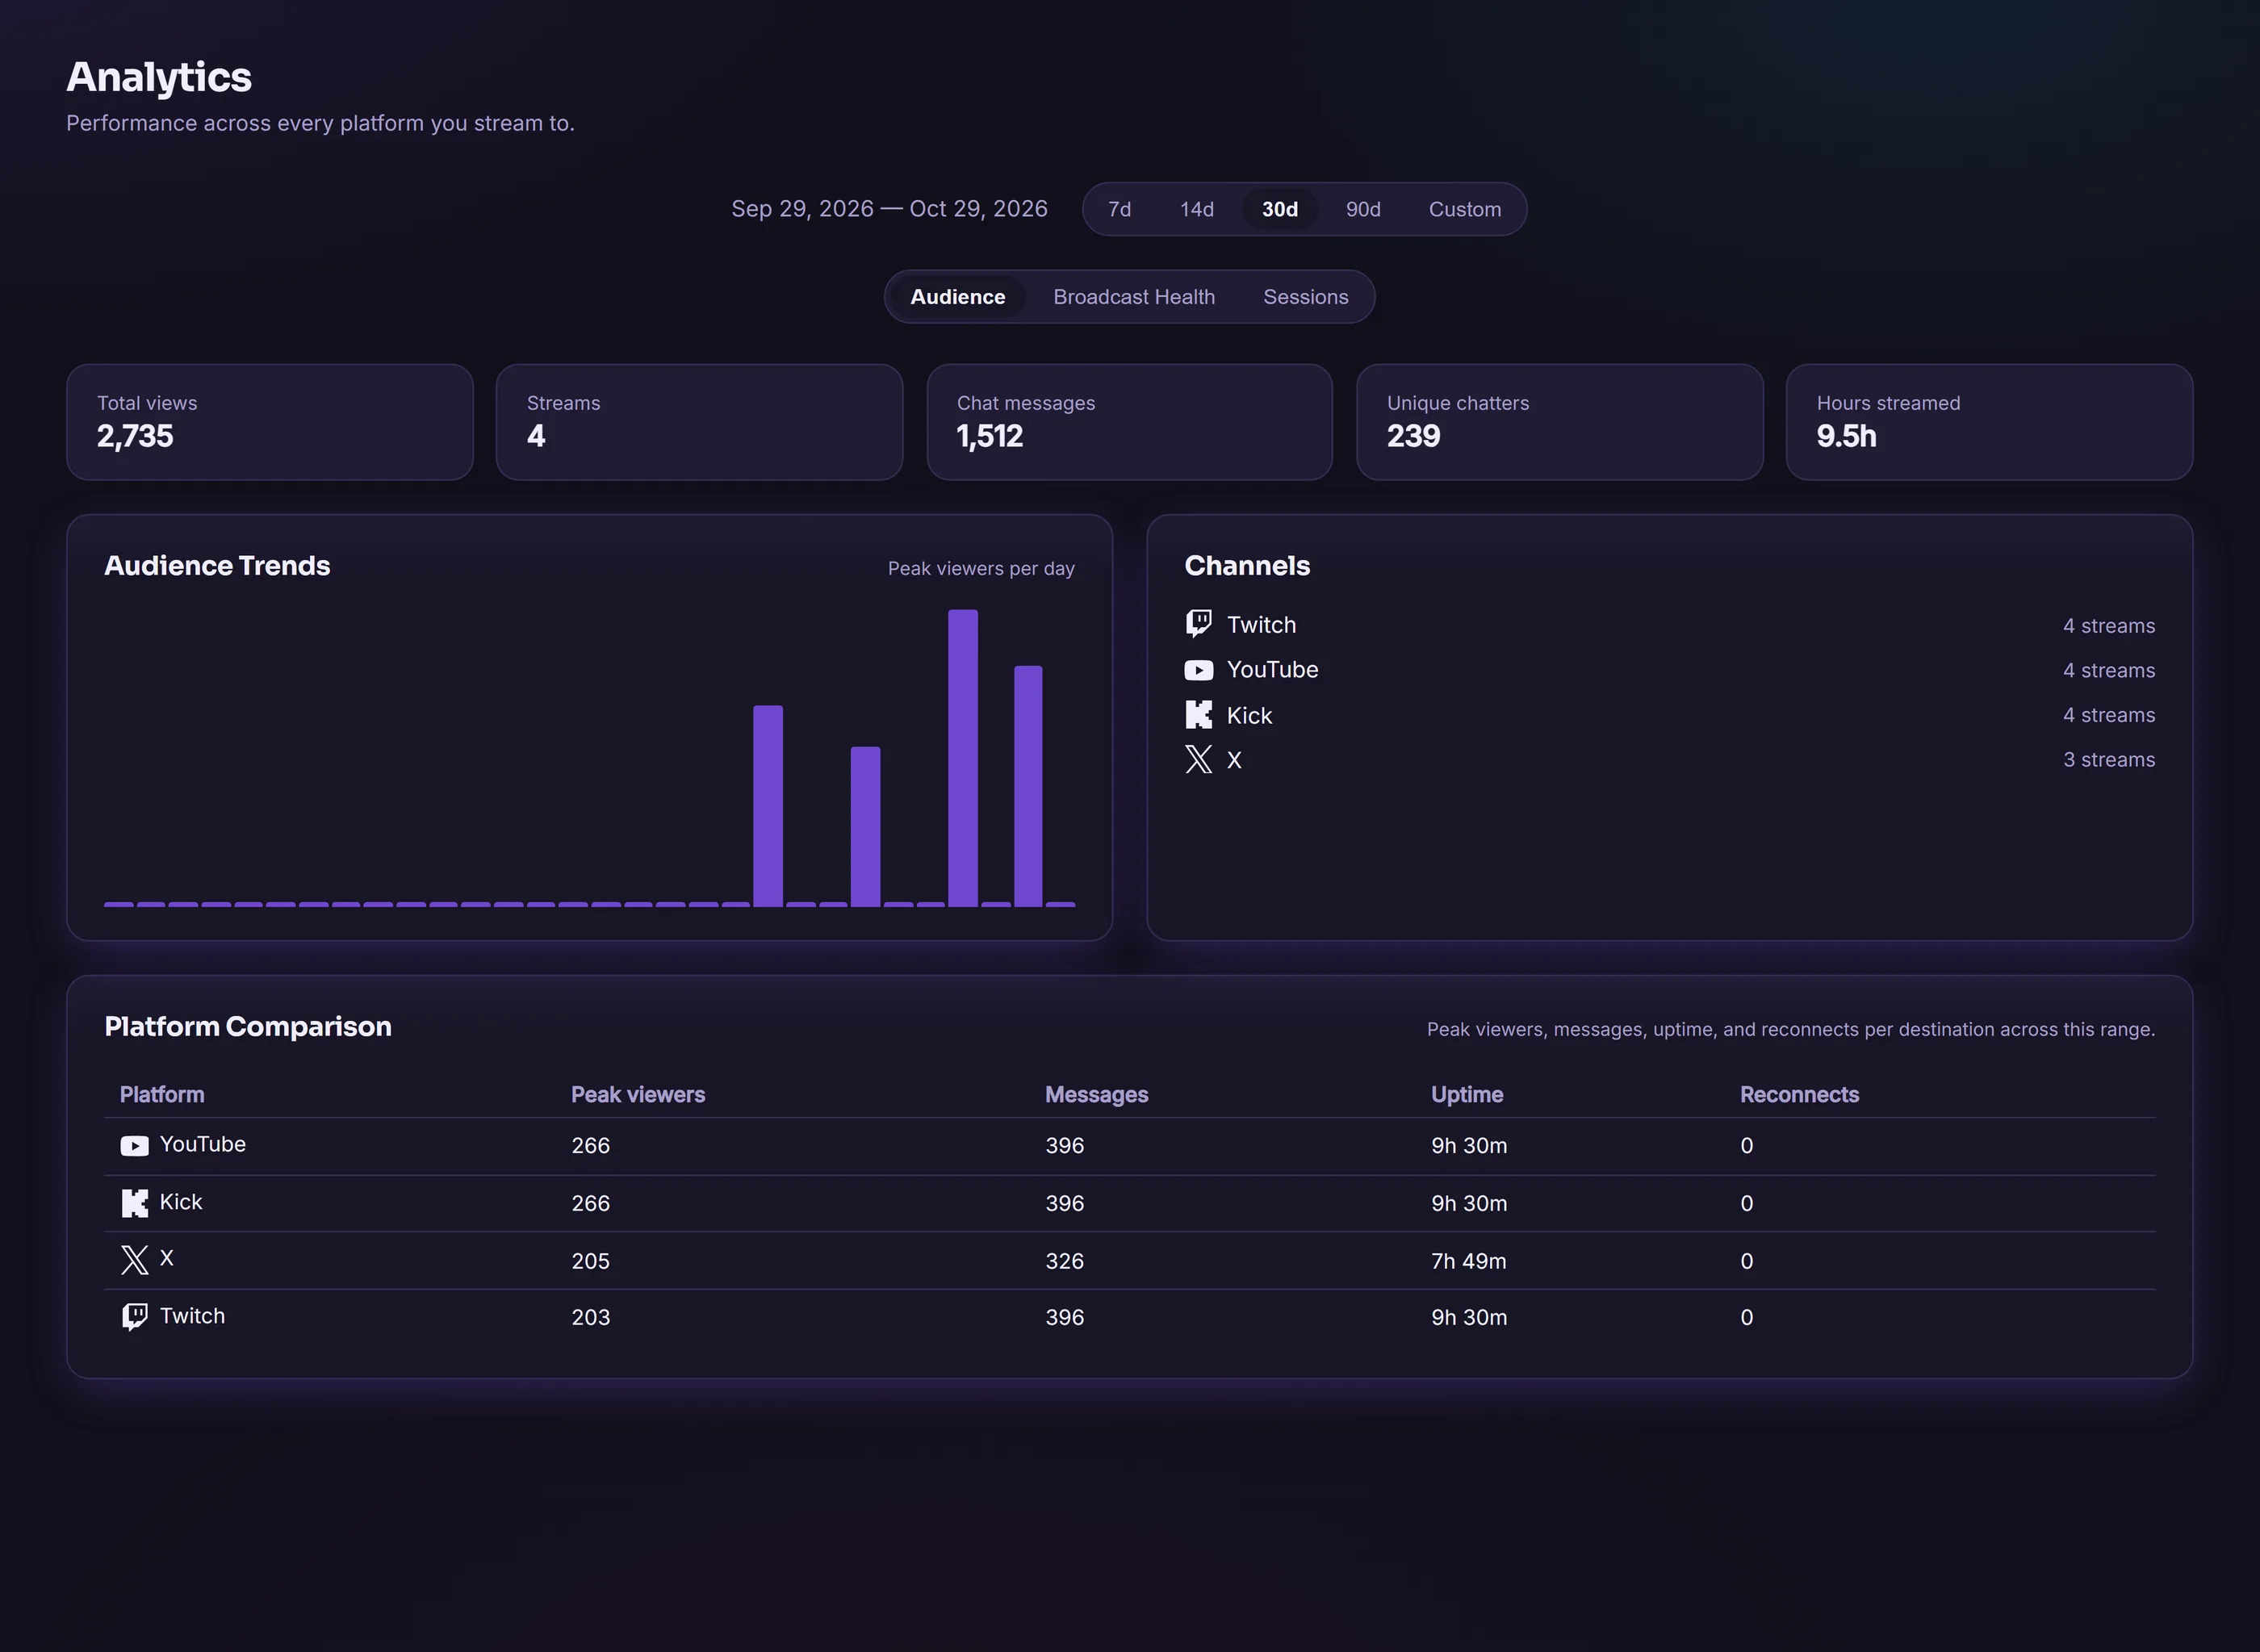Click the X logo in Platform Comparison table
The image size is (2260, 1652).
point(134,1260)
